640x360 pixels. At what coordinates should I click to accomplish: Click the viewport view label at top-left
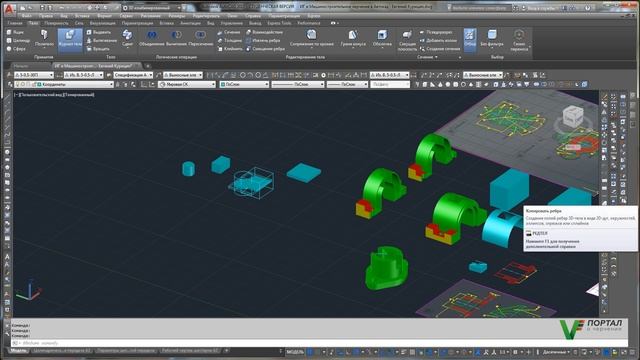coord(55,95)
